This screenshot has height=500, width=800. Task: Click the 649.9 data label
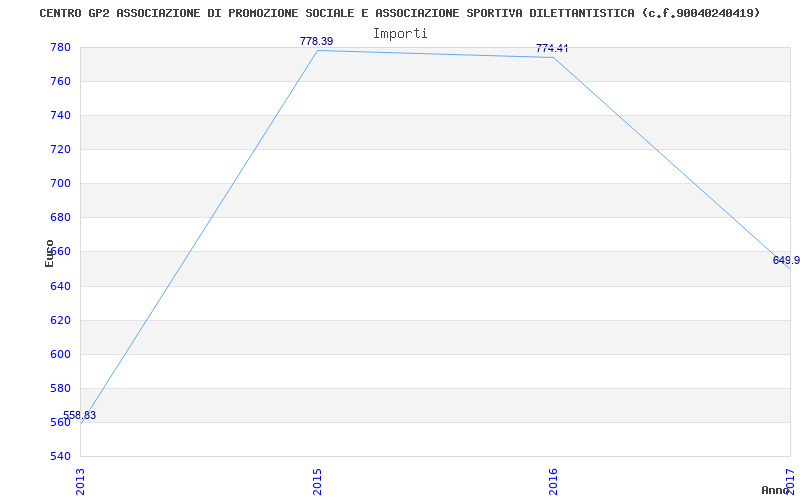(786, 260)
